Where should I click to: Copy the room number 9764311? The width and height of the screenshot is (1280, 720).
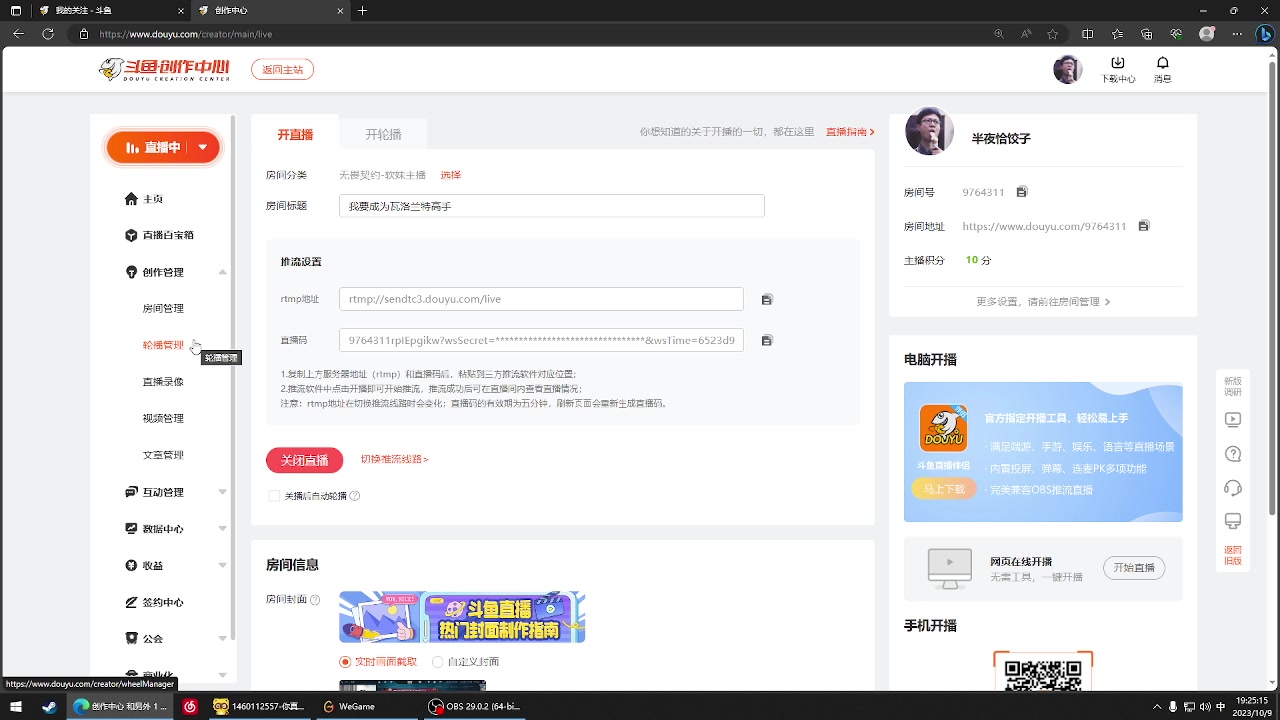click(1022, 192)
